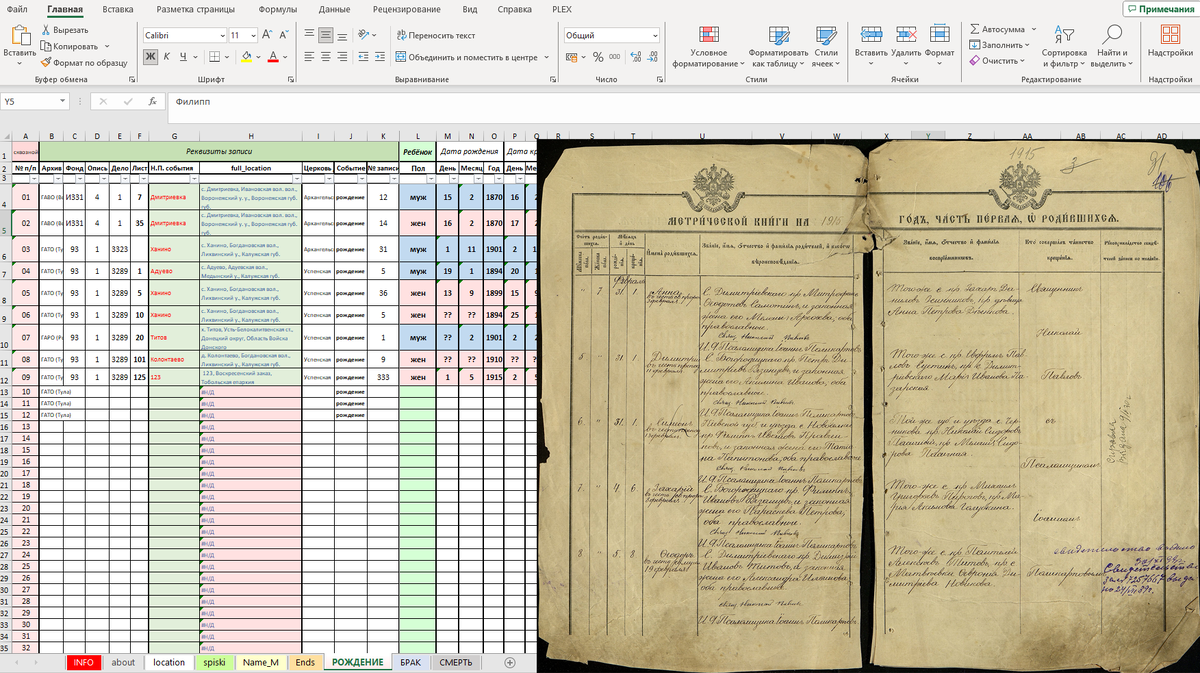Increase font size with large A
This screenshot has width=1200, height=673.
pyautogui.click(x=266, y=34)
